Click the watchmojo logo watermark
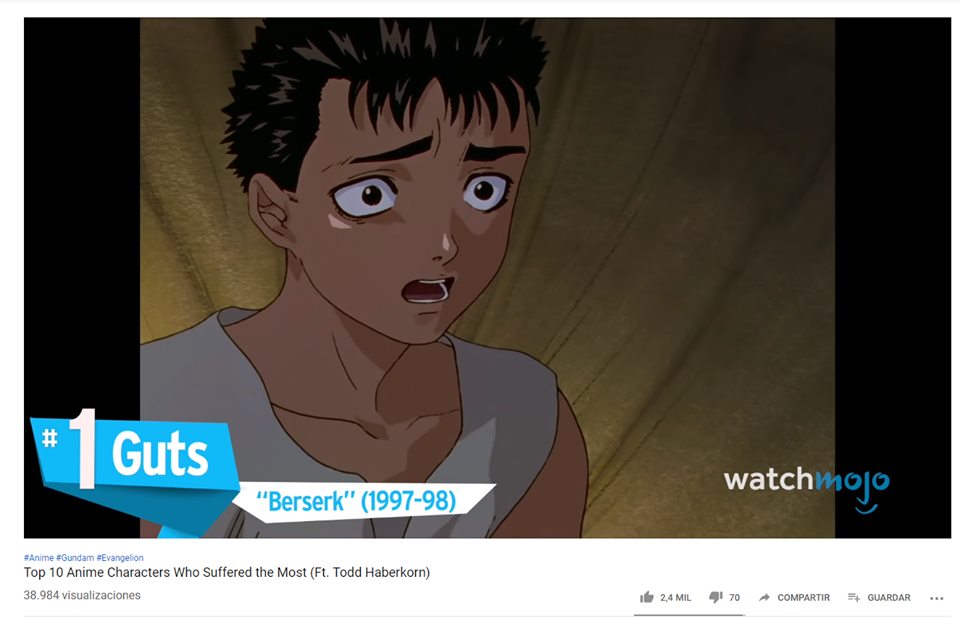The height and width of the screenshot is (621, 960). click(806, 487)
